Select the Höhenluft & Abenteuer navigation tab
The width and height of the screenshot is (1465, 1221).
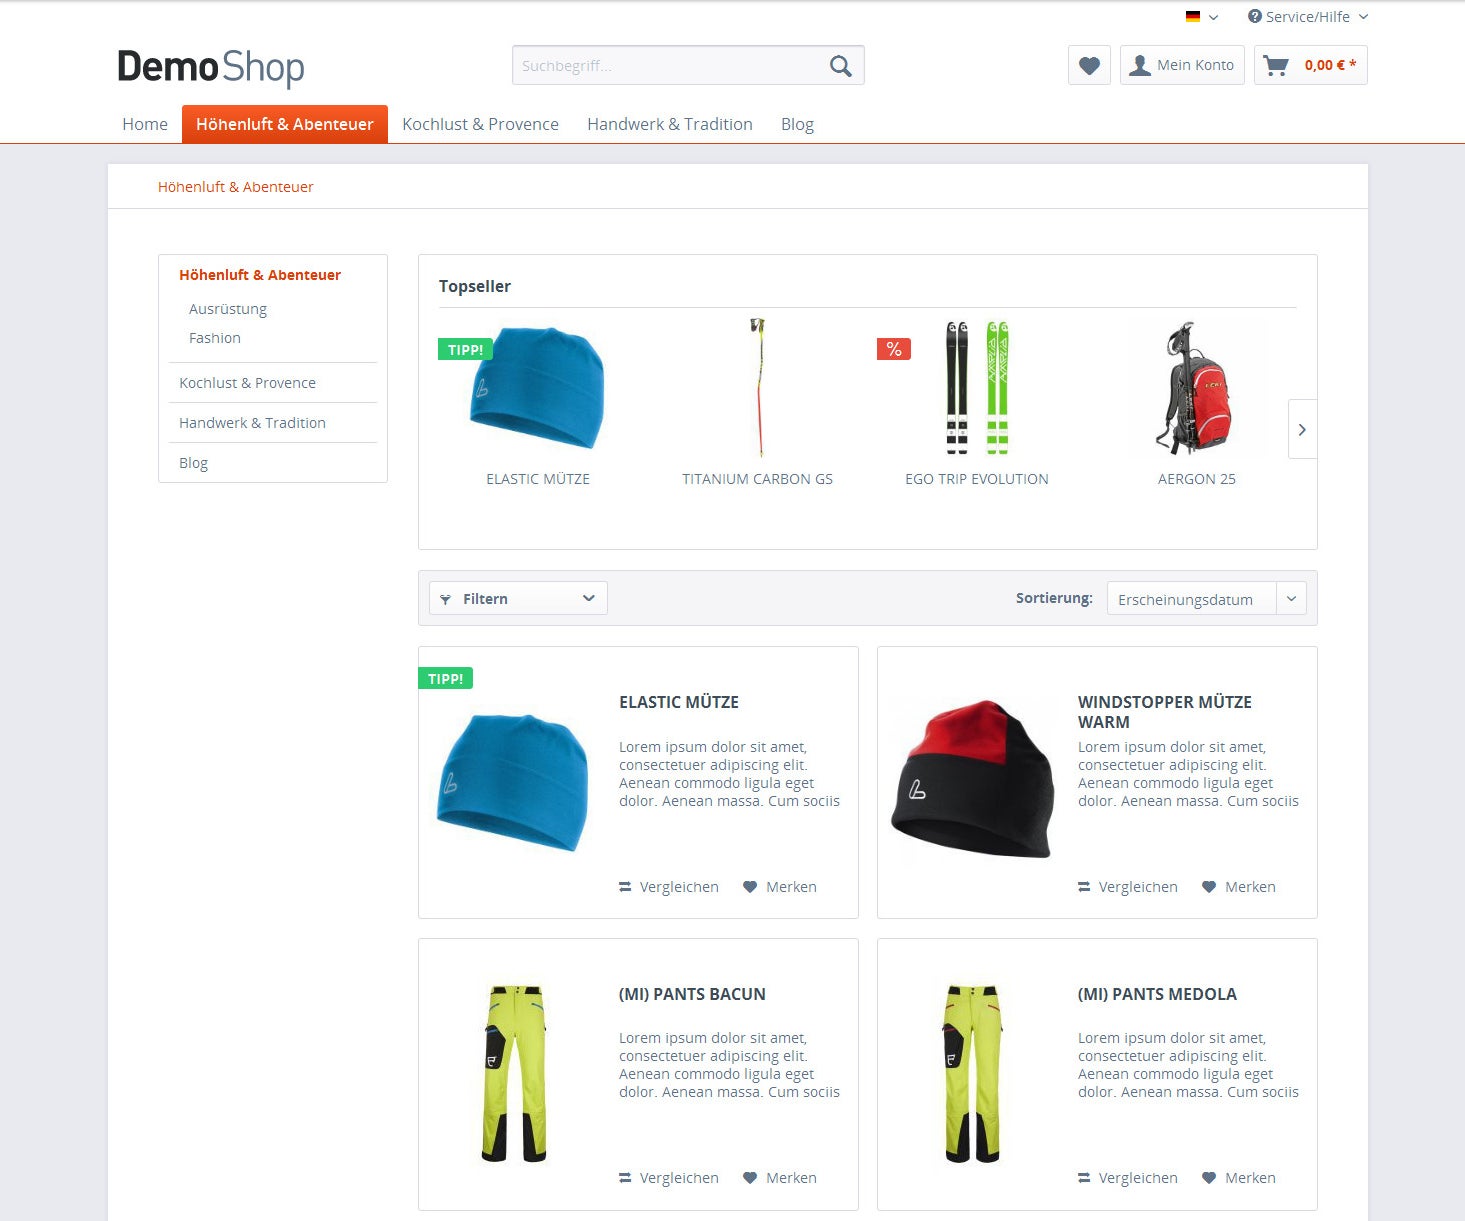tap(285, 124)
